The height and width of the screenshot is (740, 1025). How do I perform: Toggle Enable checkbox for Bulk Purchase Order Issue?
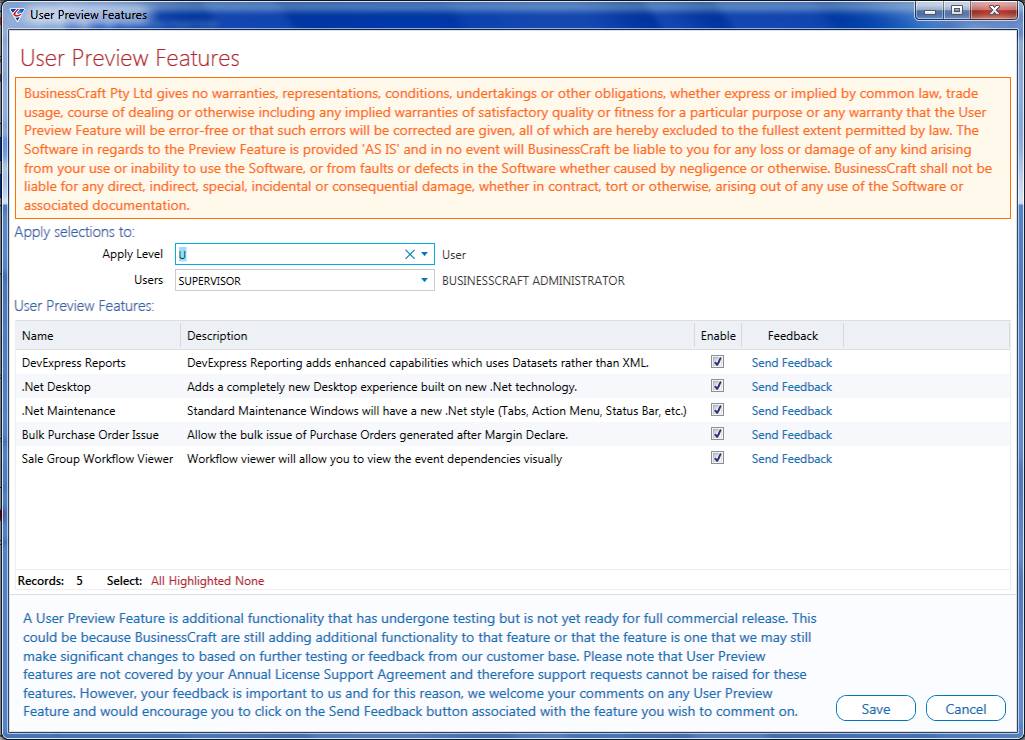coord(717,434)
